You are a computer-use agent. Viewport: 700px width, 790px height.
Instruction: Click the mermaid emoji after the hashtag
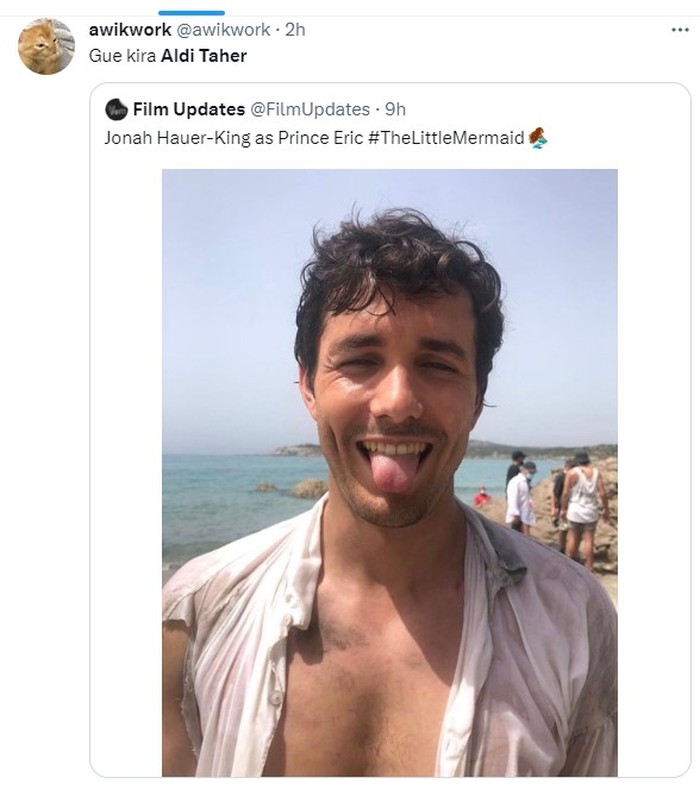coord(537,137)
